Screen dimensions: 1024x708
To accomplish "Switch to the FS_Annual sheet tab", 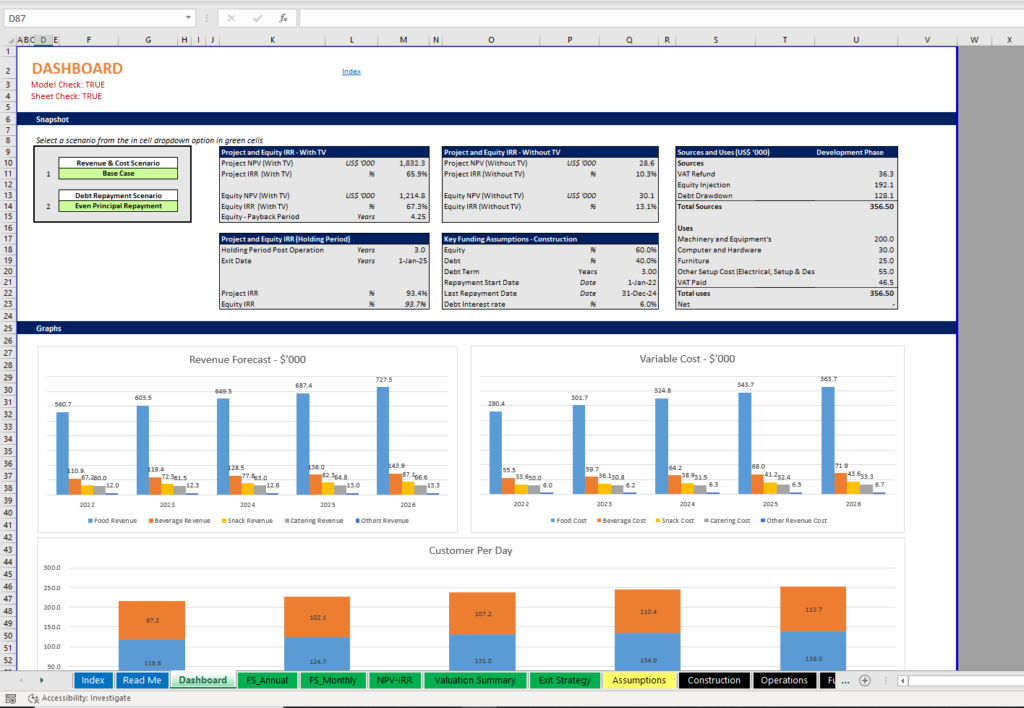I will click(267, 680).
